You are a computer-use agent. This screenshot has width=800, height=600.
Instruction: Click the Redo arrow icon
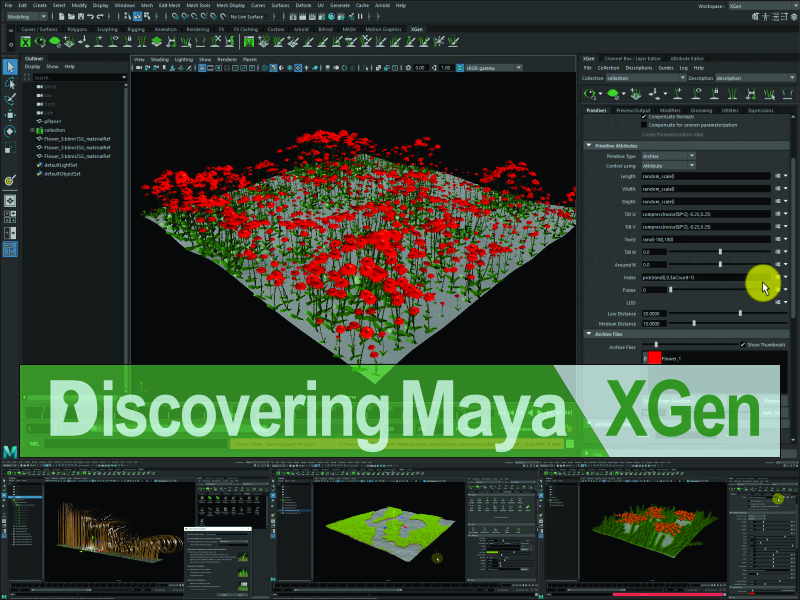coord(100,16)
